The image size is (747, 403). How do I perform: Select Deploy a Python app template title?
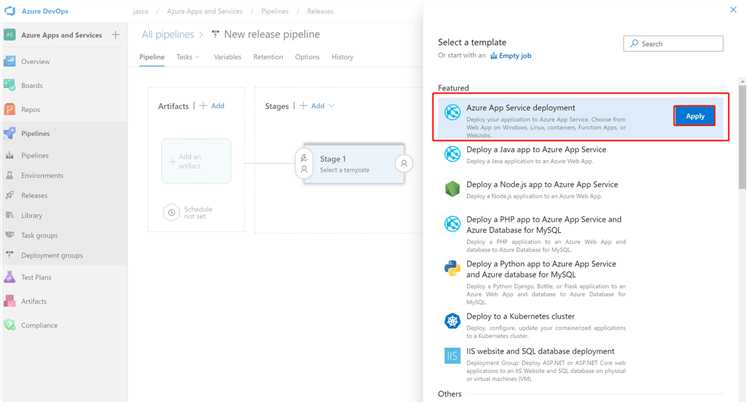[541, 269]
